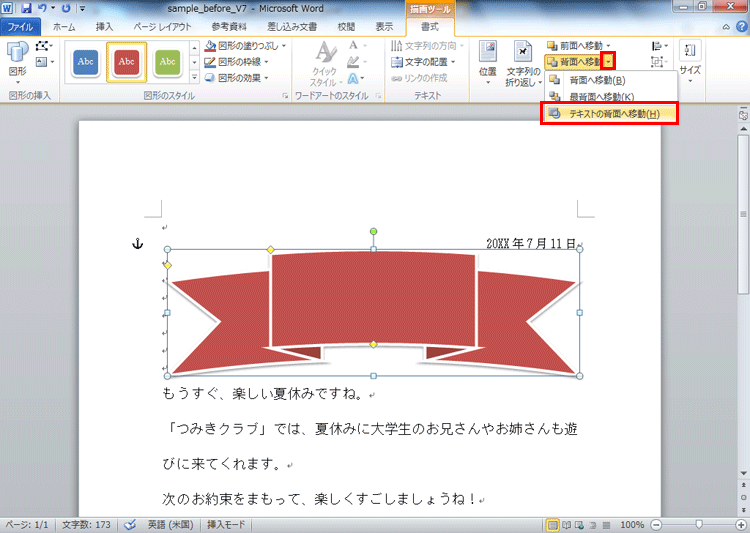Image resolution: width=750 pixels, height=533 pixels.
Task: Open the Customize Quick Access Toolbar dropdown
Action: click(x=82, y=9)
